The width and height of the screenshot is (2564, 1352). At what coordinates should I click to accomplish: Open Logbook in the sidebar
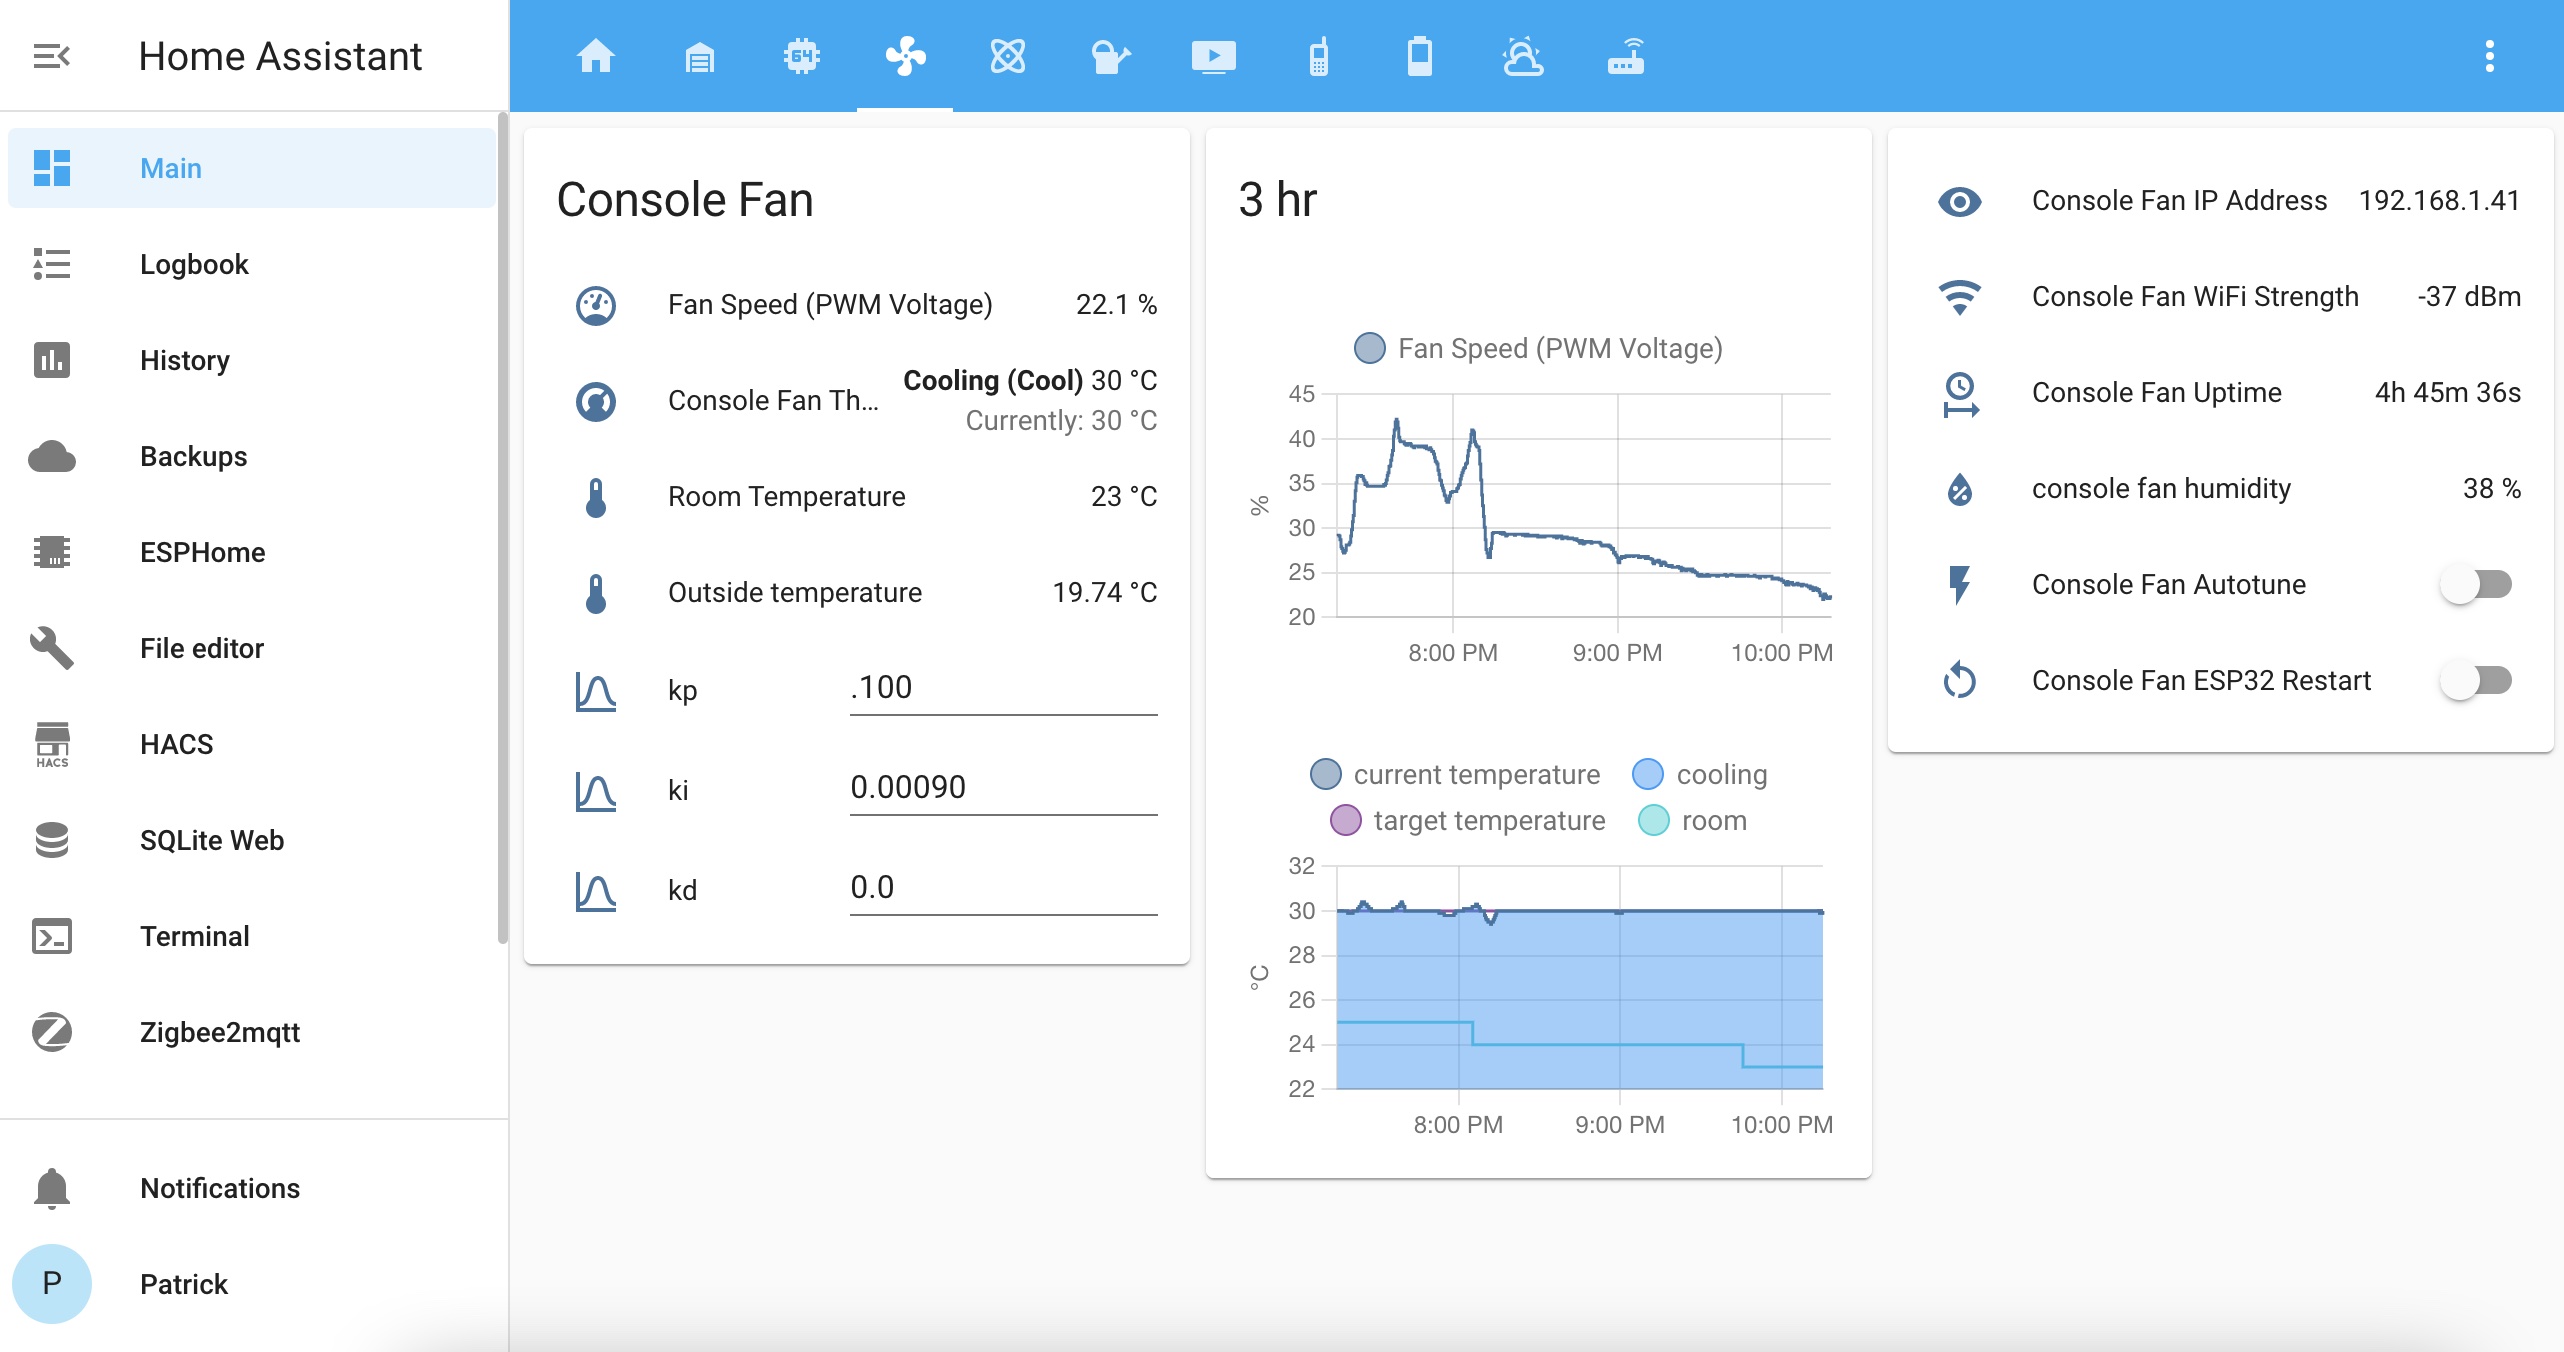[x=194, y=264]
